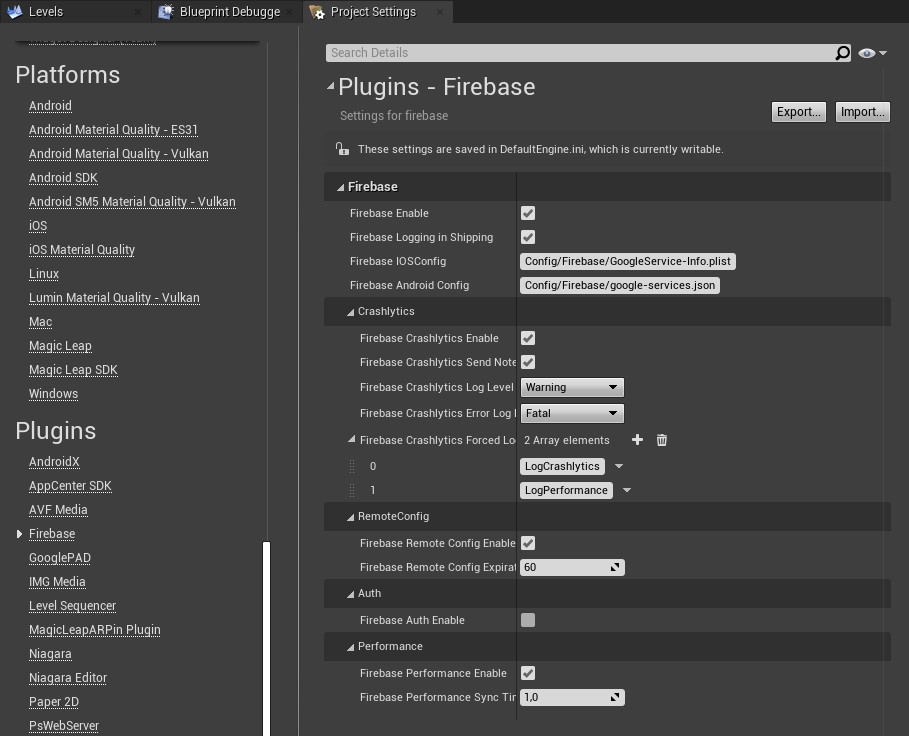
Task: Click the Project Settings tab icon
Action: 317,12
